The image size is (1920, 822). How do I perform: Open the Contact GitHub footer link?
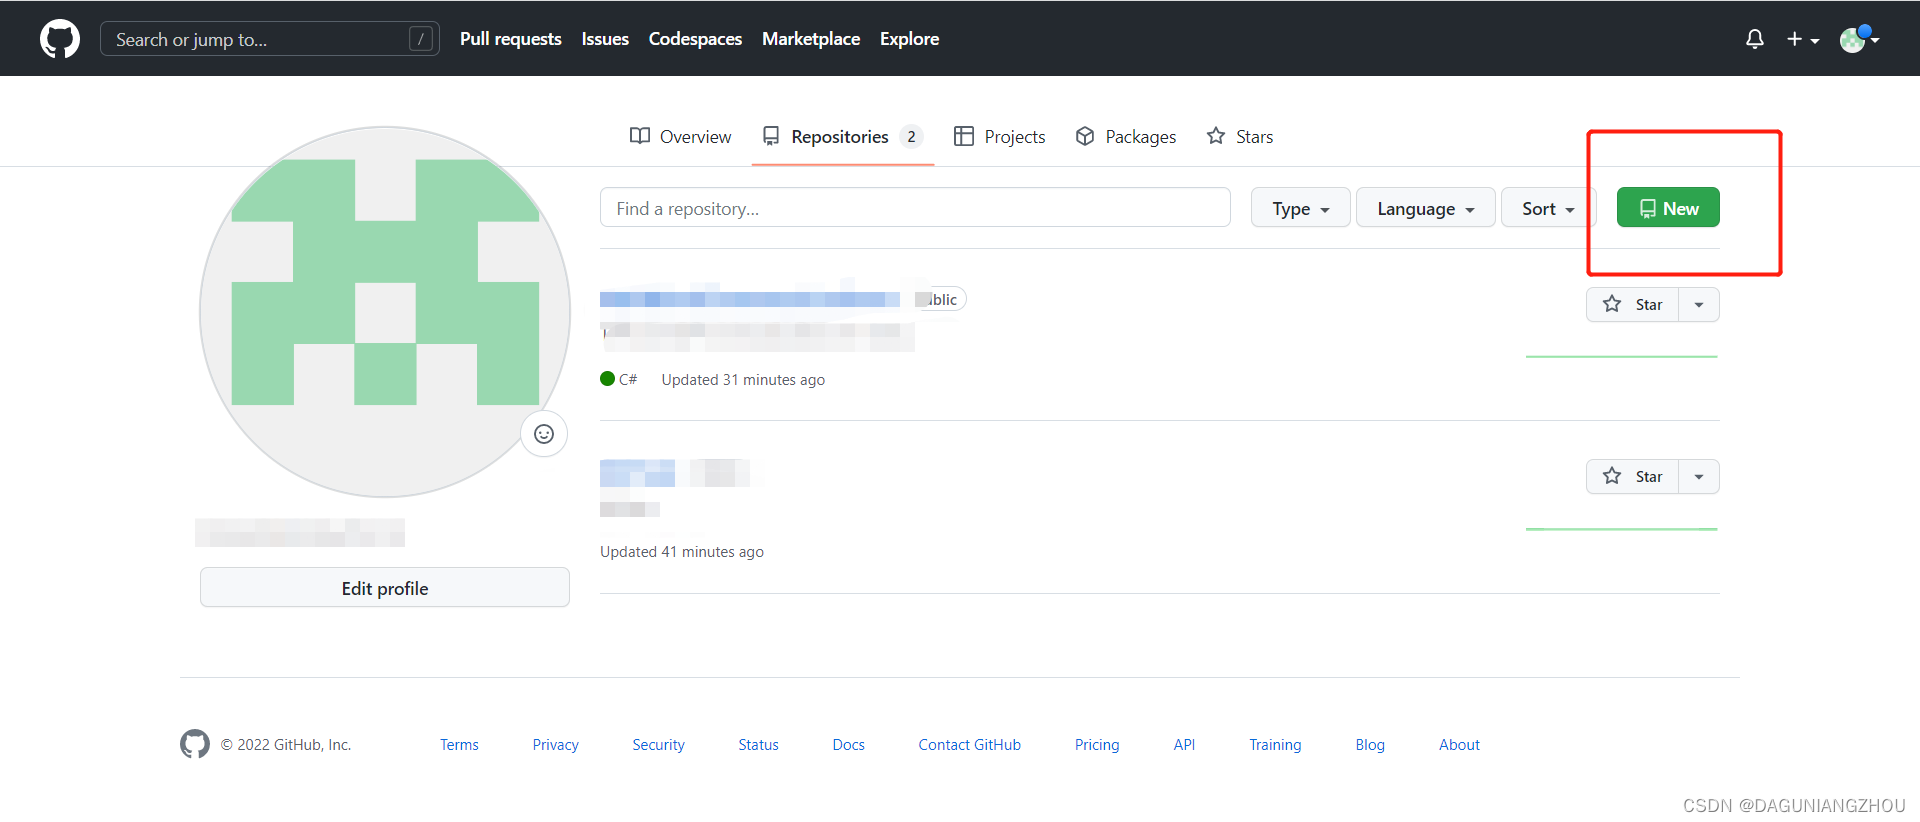(x=969, y=745)
